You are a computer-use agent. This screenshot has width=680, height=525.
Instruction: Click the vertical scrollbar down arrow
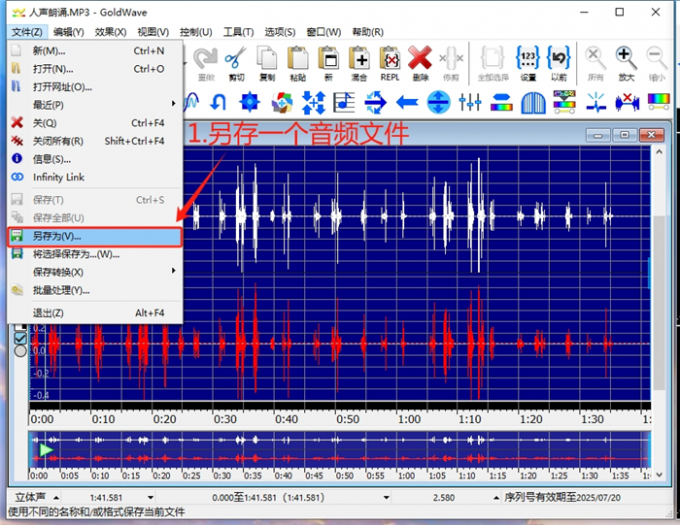point(659,475)
